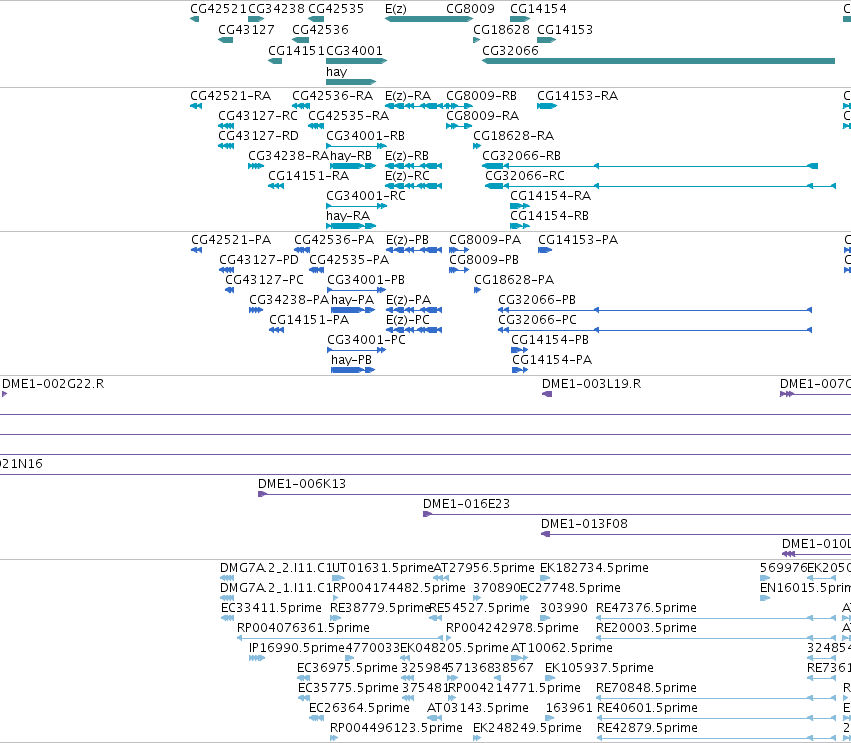Viewport: 851px width, 743px height.
Task: Click protein CG8009-PA
Action: (485, 240)
